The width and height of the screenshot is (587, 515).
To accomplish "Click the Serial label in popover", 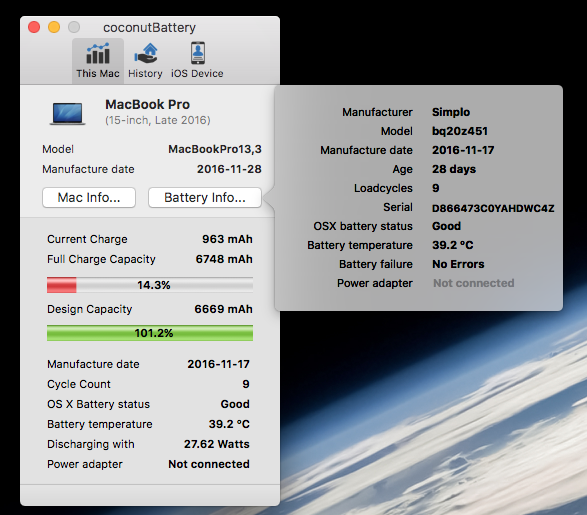I will [398, 207].
